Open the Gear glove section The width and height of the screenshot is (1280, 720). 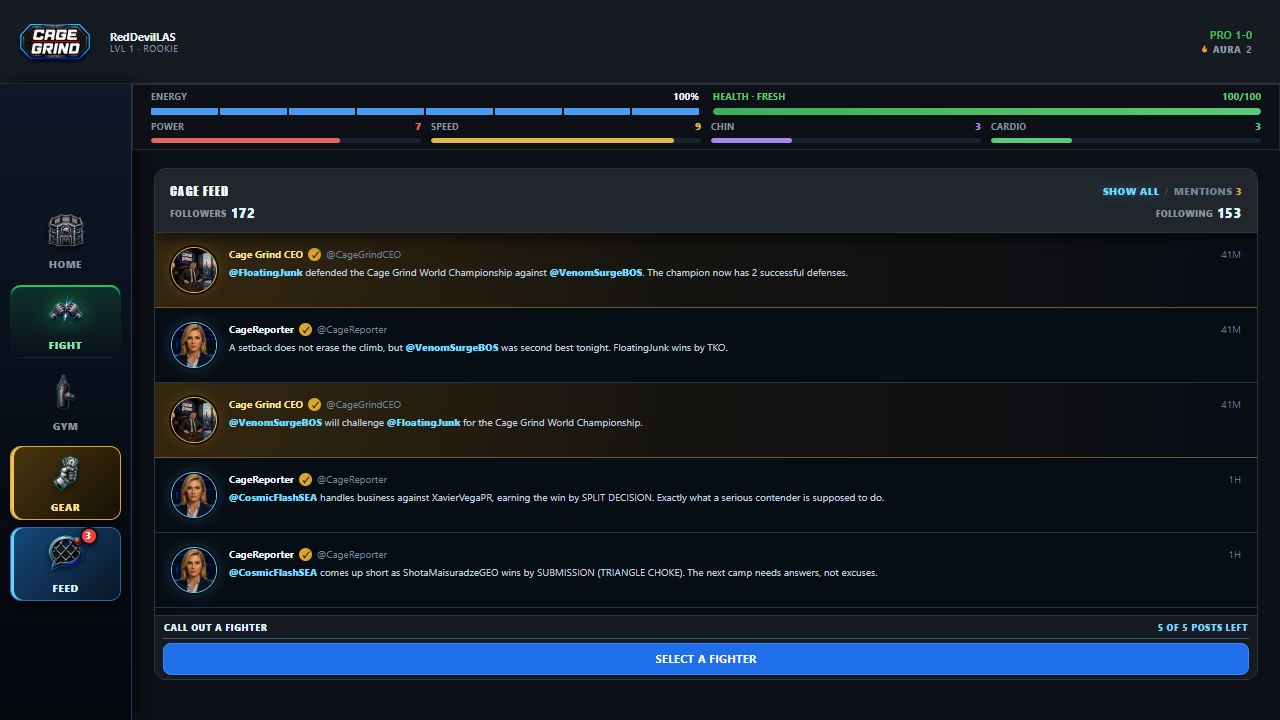[x=65, y=483]
